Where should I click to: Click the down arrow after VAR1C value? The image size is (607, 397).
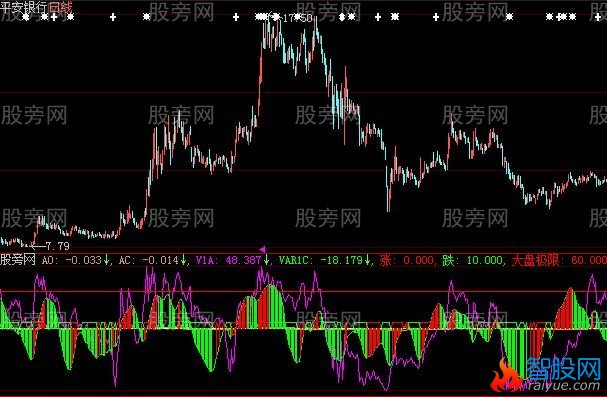pyautogui.click(x=367, y=260)
